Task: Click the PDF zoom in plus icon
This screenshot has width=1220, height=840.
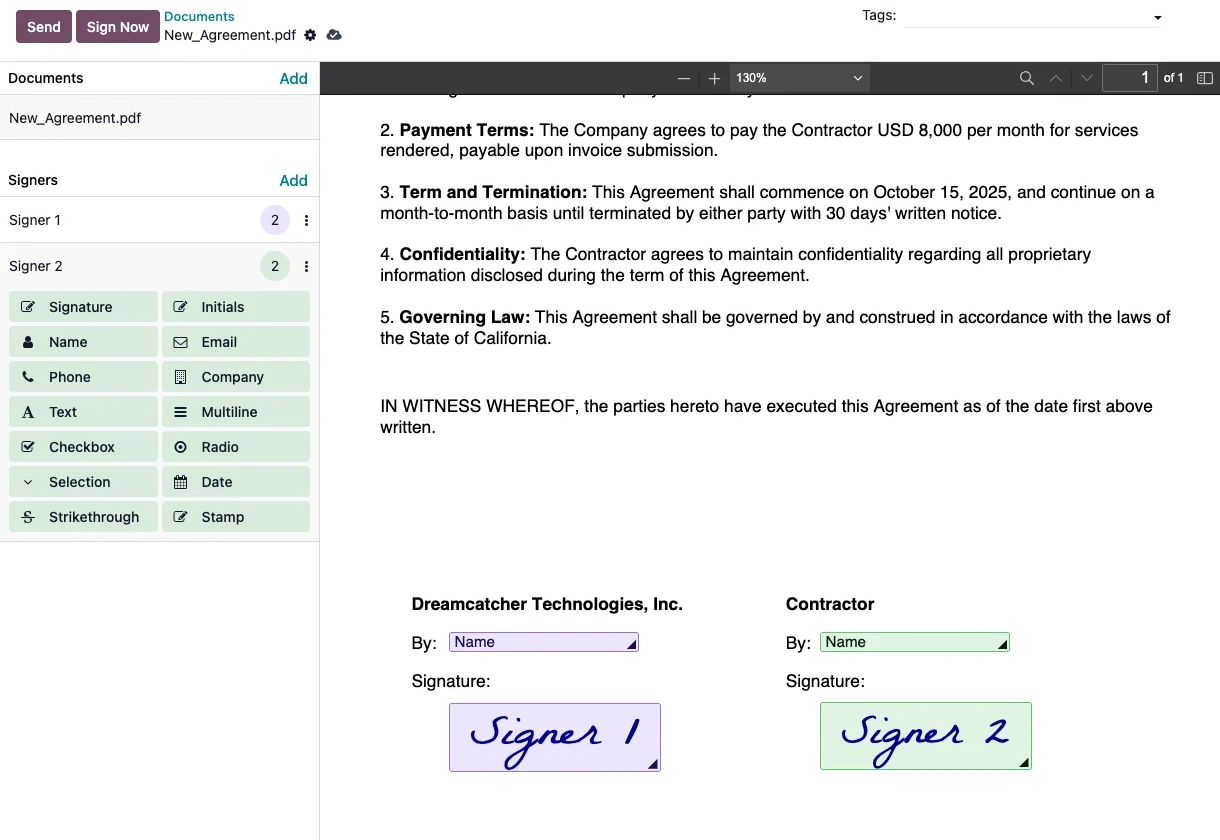Action: (x=714, y=78)
